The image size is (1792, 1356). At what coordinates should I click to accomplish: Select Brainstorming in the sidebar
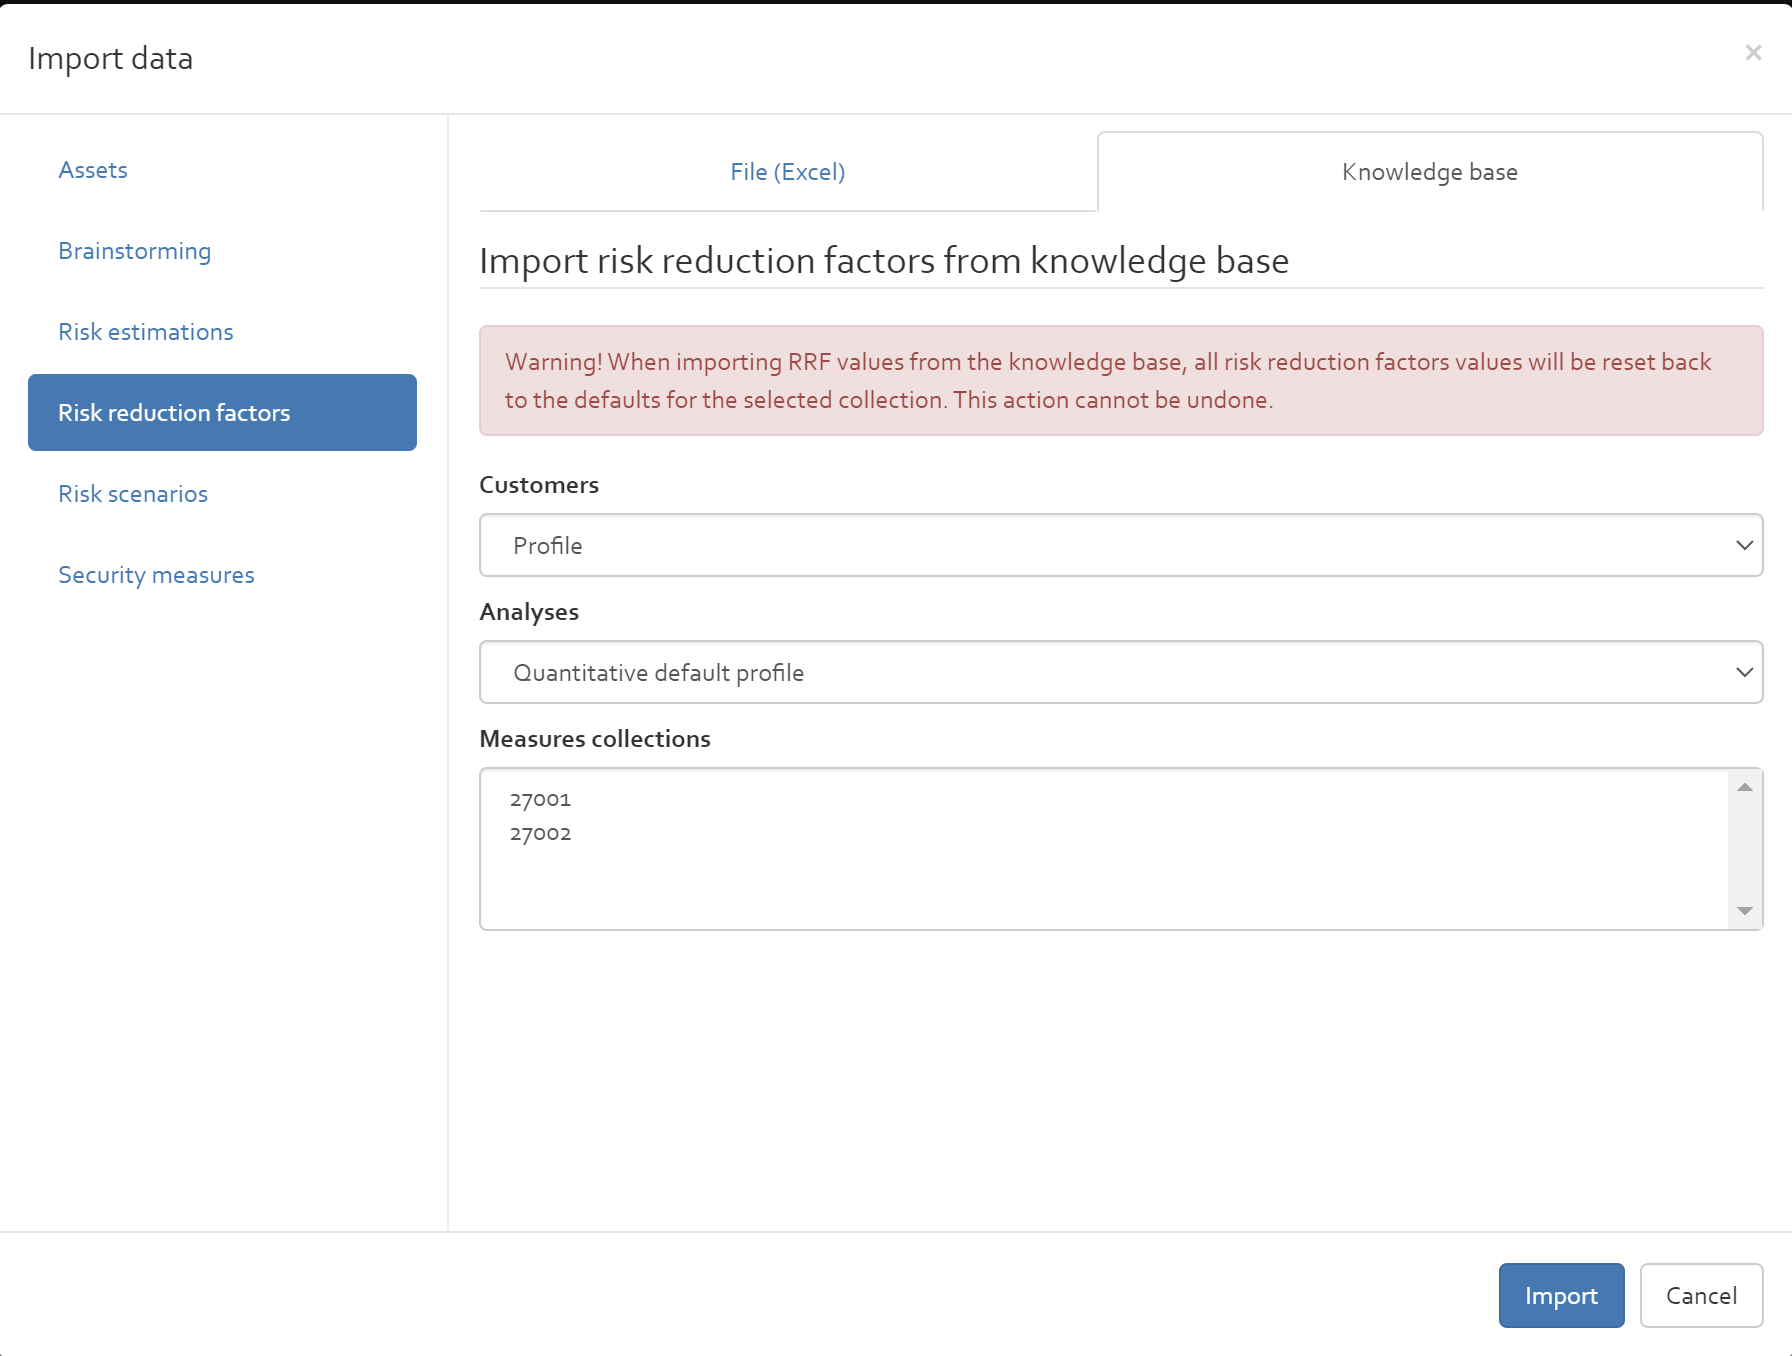tap(134, 251)
